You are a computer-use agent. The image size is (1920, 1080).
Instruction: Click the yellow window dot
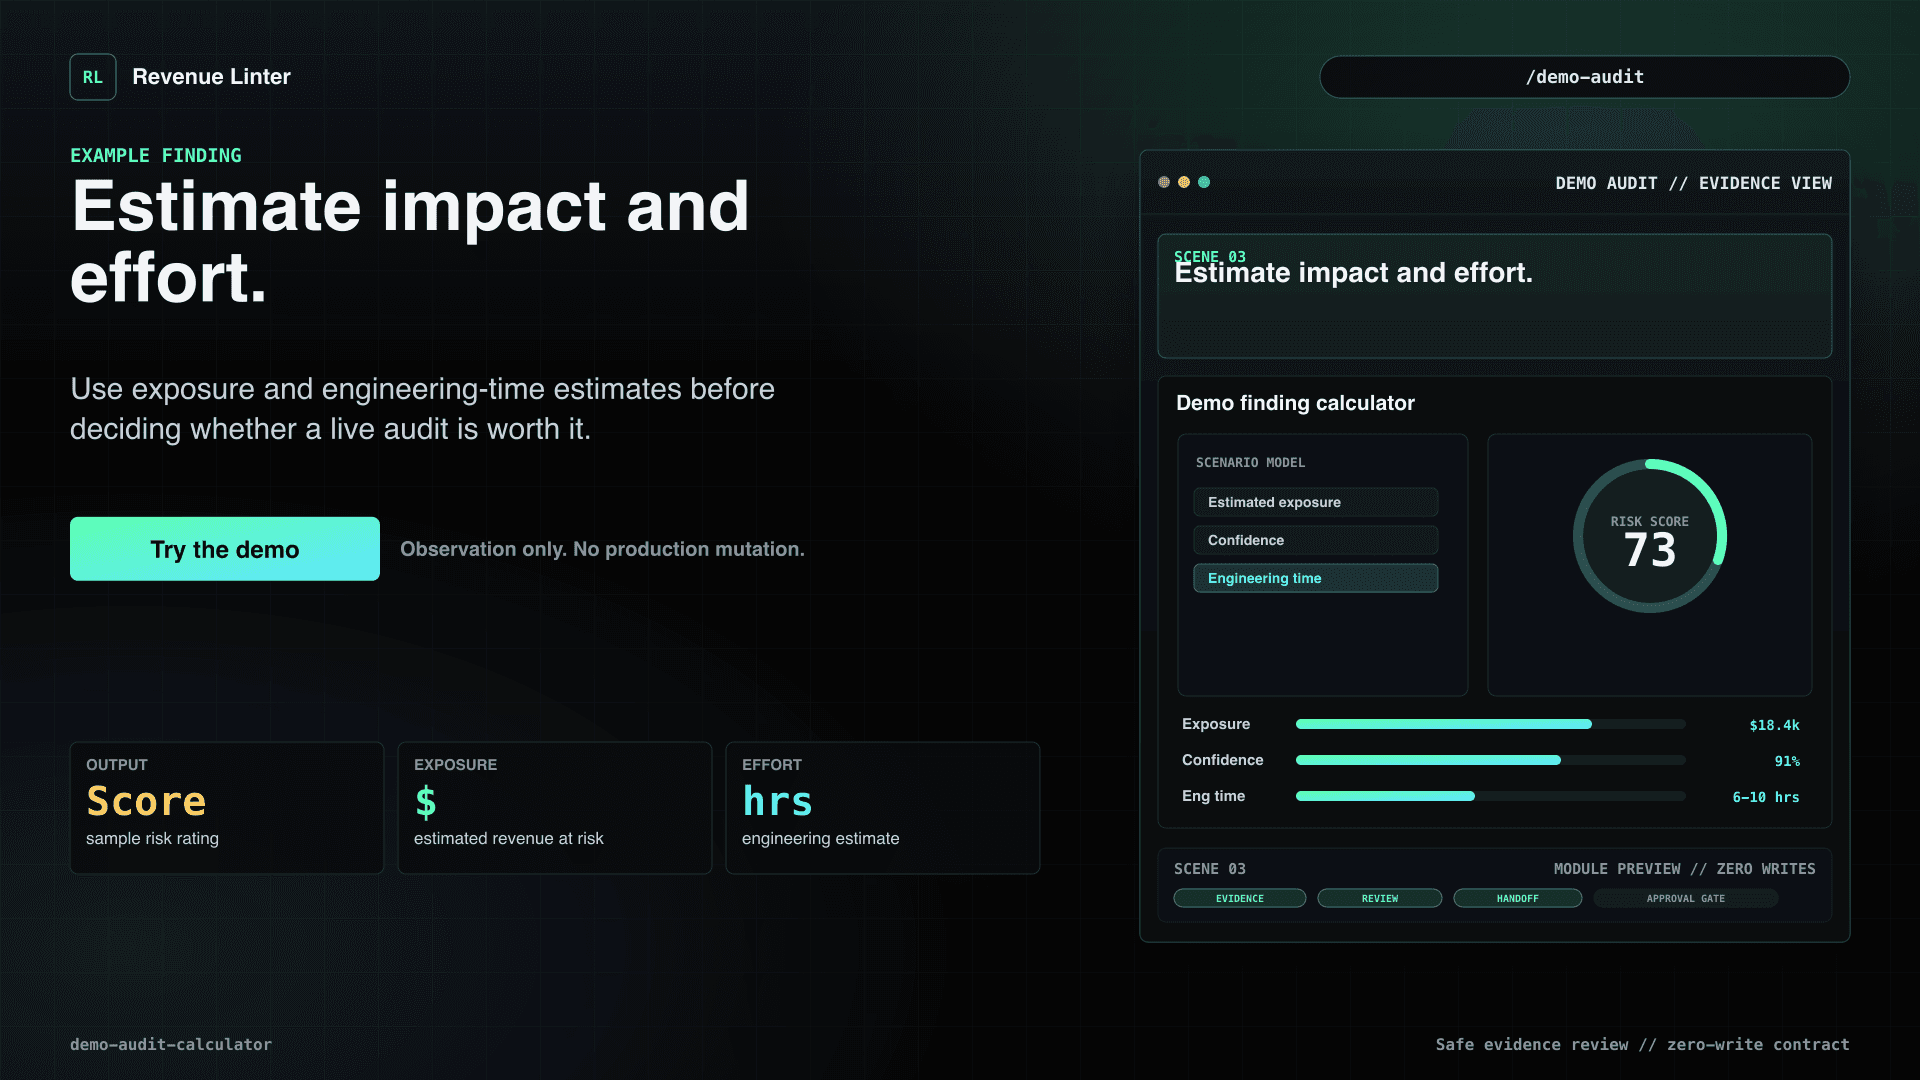(1184, 182)
